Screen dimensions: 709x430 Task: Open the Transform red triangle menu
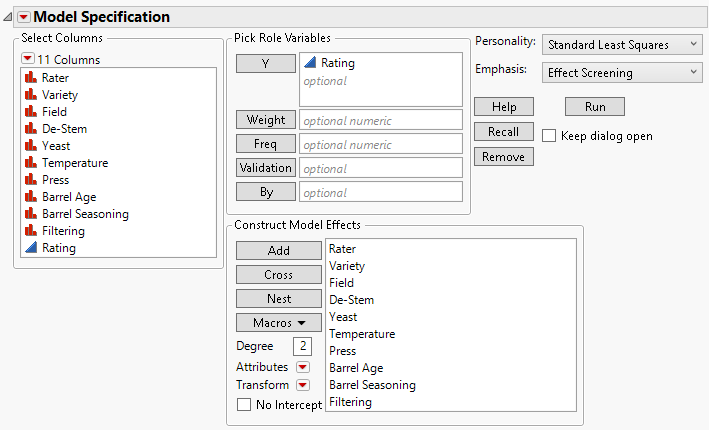point(302,385)
